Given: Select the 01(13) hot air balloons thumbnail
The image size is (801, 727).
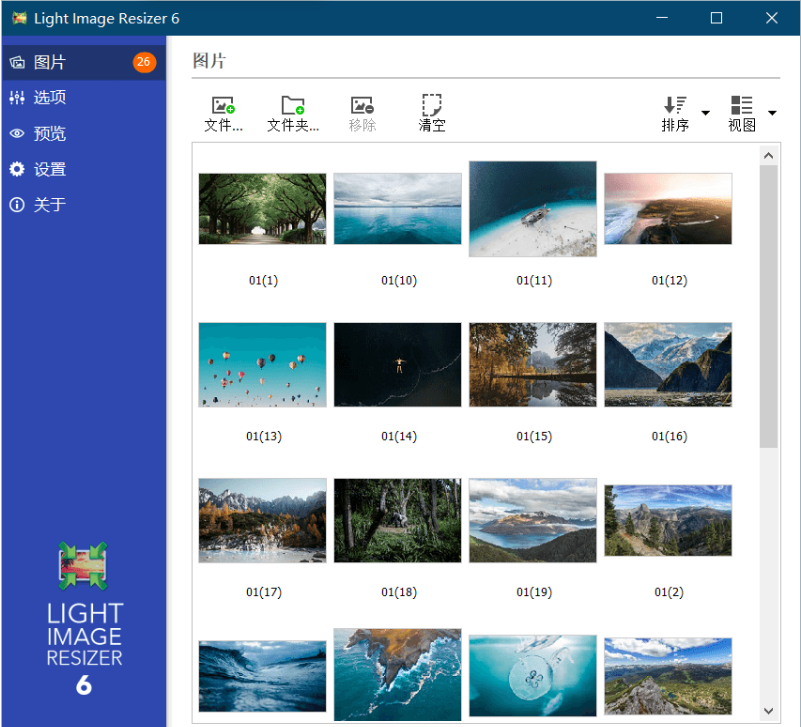Looking at the screenshot, I should 262,364.
